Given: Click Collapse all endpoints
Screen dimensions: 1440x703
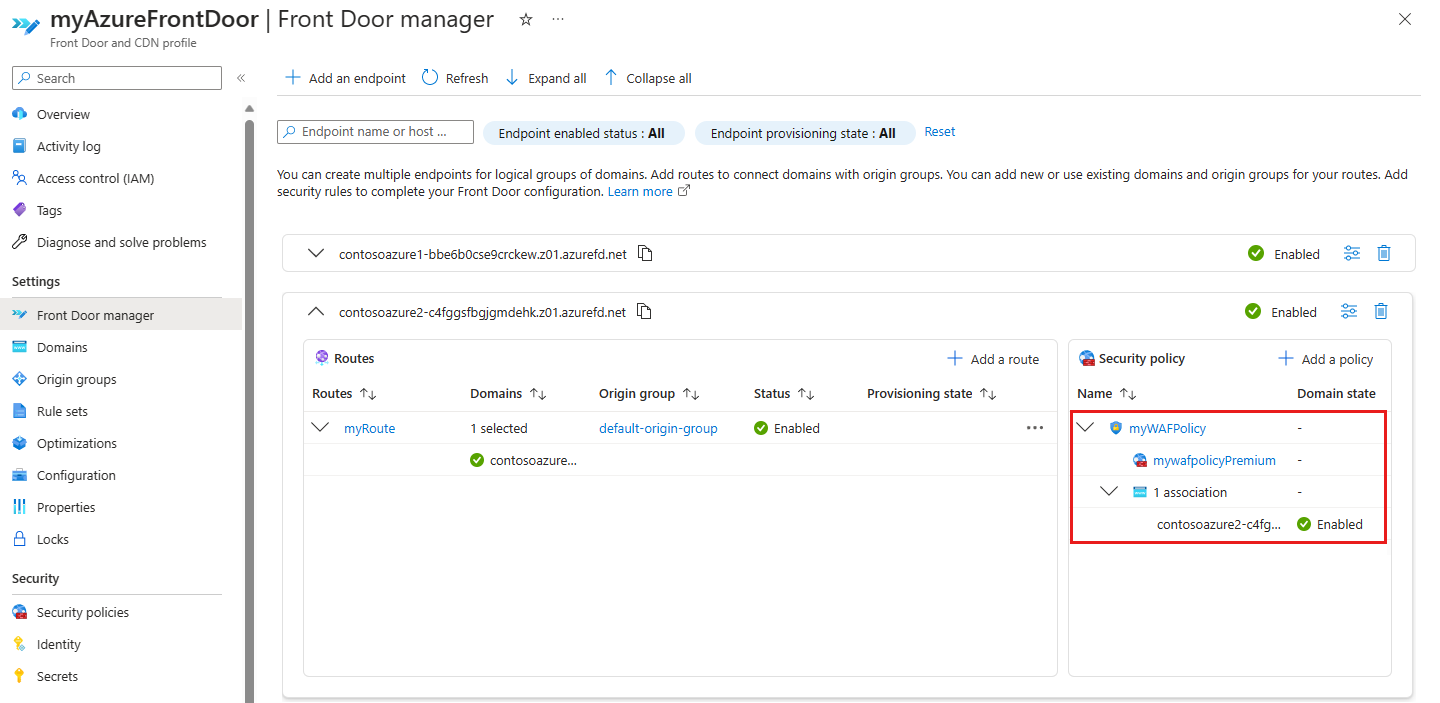Looking at the screenshot, I should tap(647, 78).
